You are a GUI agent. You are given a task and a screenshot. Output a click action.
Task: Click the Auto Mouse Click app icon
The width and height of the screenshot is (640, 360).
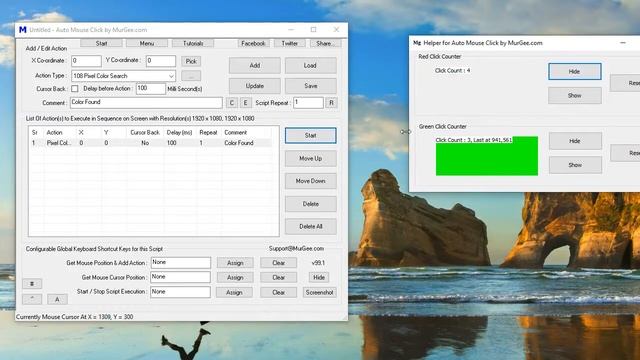(x=23, y=30)
